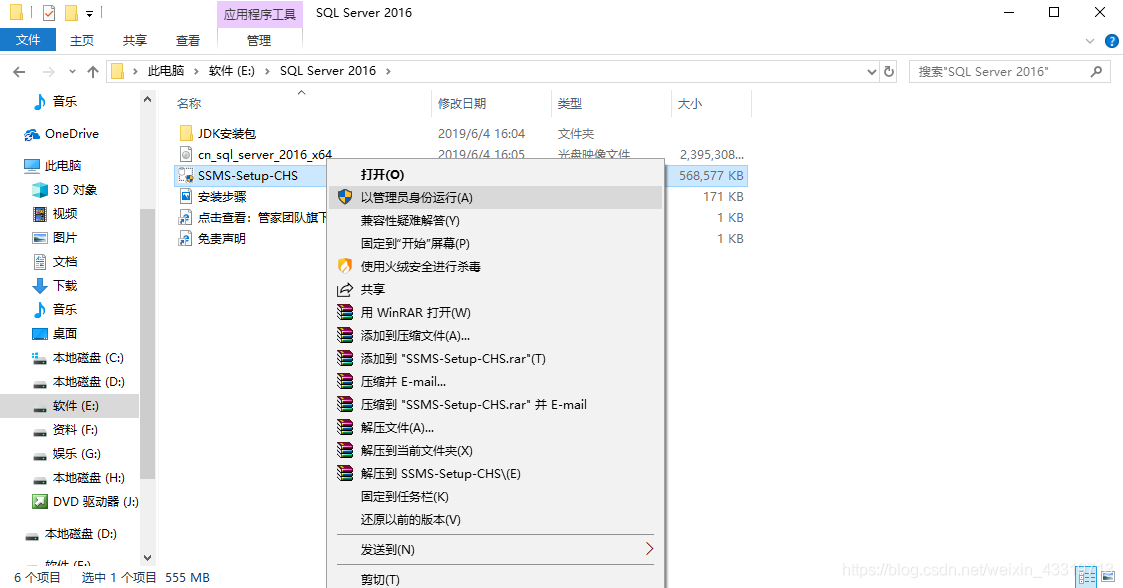
Task: Choose 添加到压缩文件(A)... entry
Action: [x=495, y=335]
